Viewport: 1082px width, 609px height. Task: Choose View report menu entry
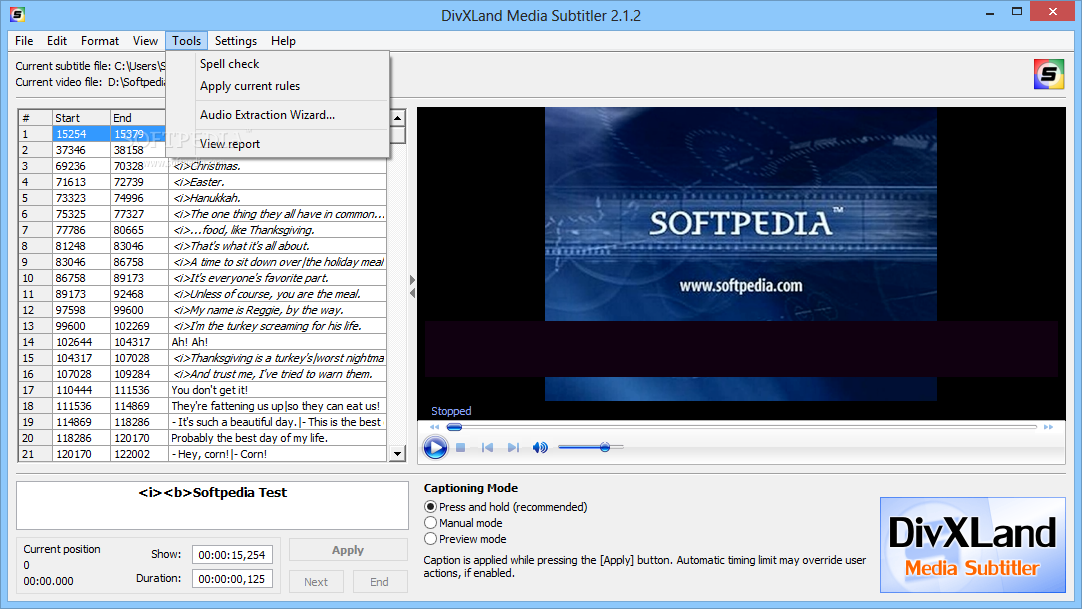(x=277, y=144)
